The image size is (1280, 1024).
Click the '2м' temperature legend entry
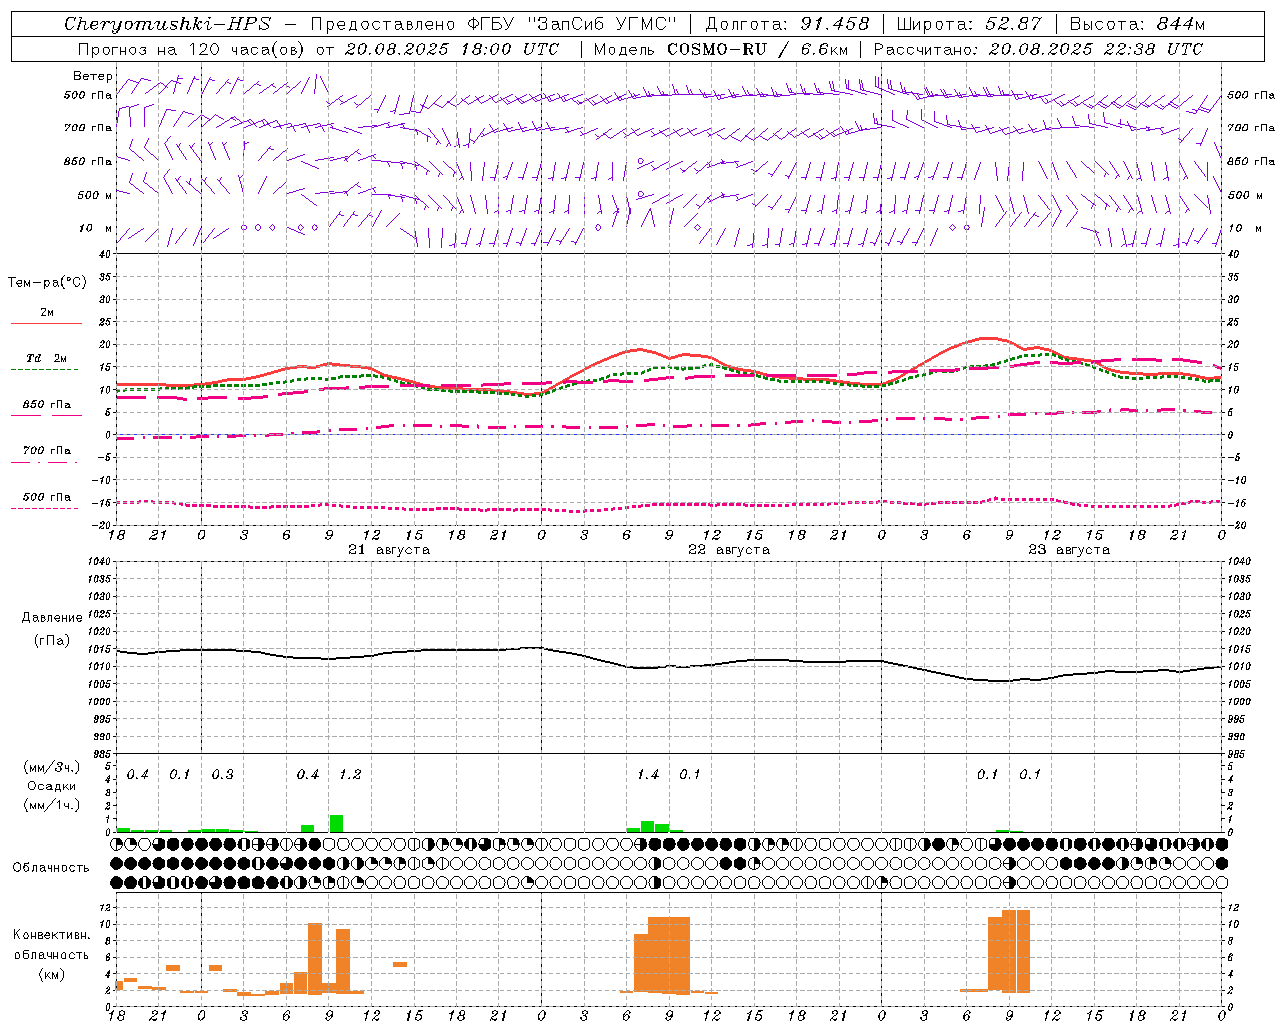pos(47,313)
